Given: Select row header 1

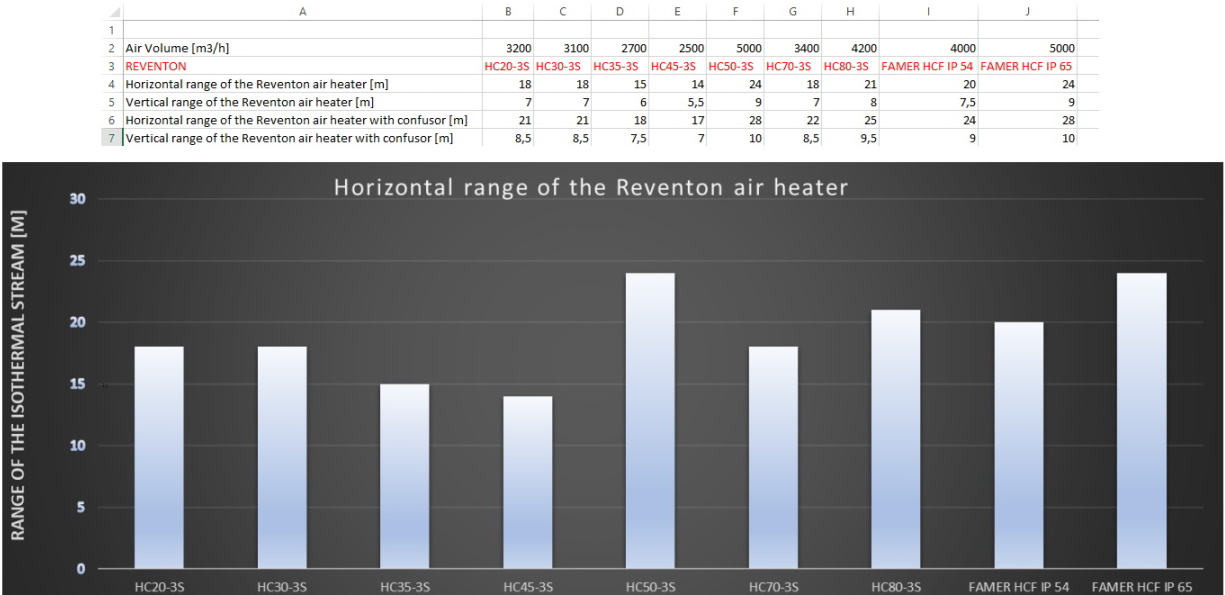Looking at the screenshot, I should 113,30.
